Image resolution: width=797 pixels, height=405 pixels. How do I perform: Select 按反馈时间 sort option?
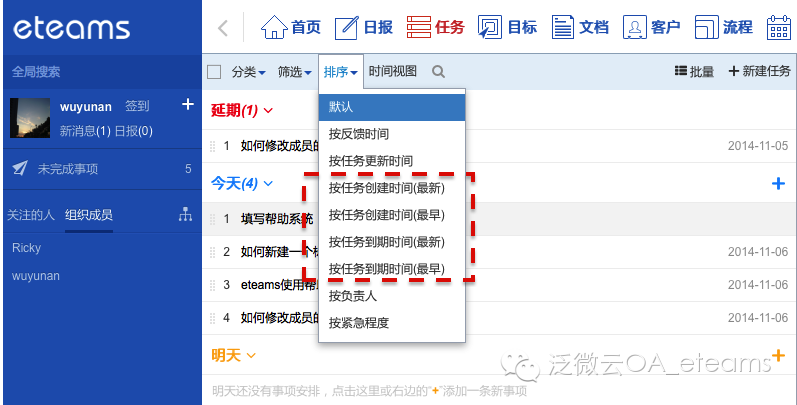tap(392, 134)
